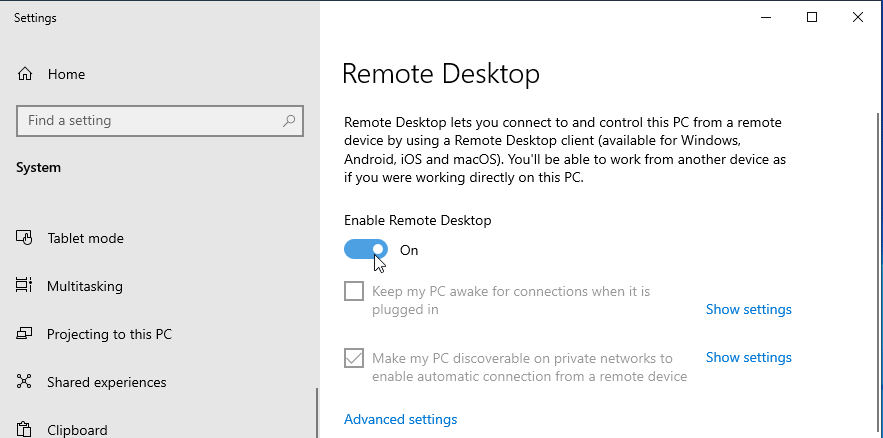Check Keep my PC awake checkbox
Viewport: 883px width, 438px height.
354,291
